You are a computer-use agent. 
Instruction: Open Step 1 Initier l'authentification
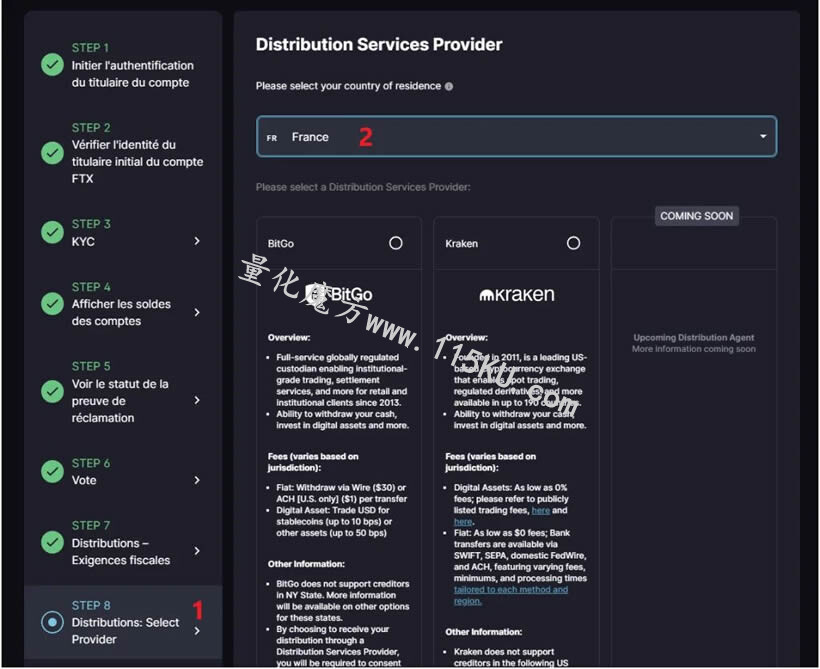pyautogui.click(x=132, y=74)
